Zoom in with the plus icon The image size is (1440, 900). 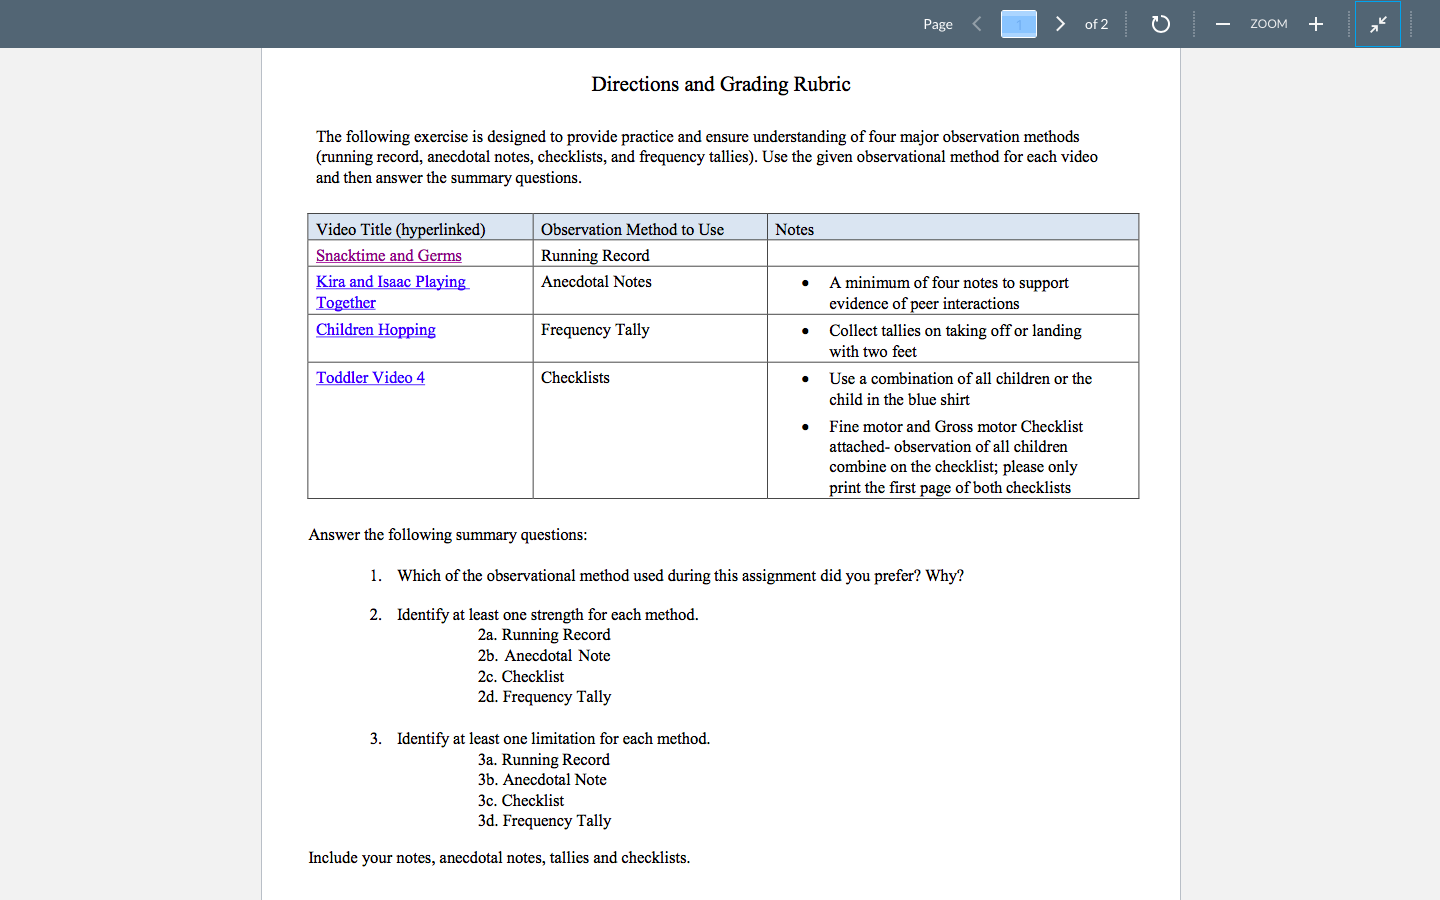coord(1316,24)
